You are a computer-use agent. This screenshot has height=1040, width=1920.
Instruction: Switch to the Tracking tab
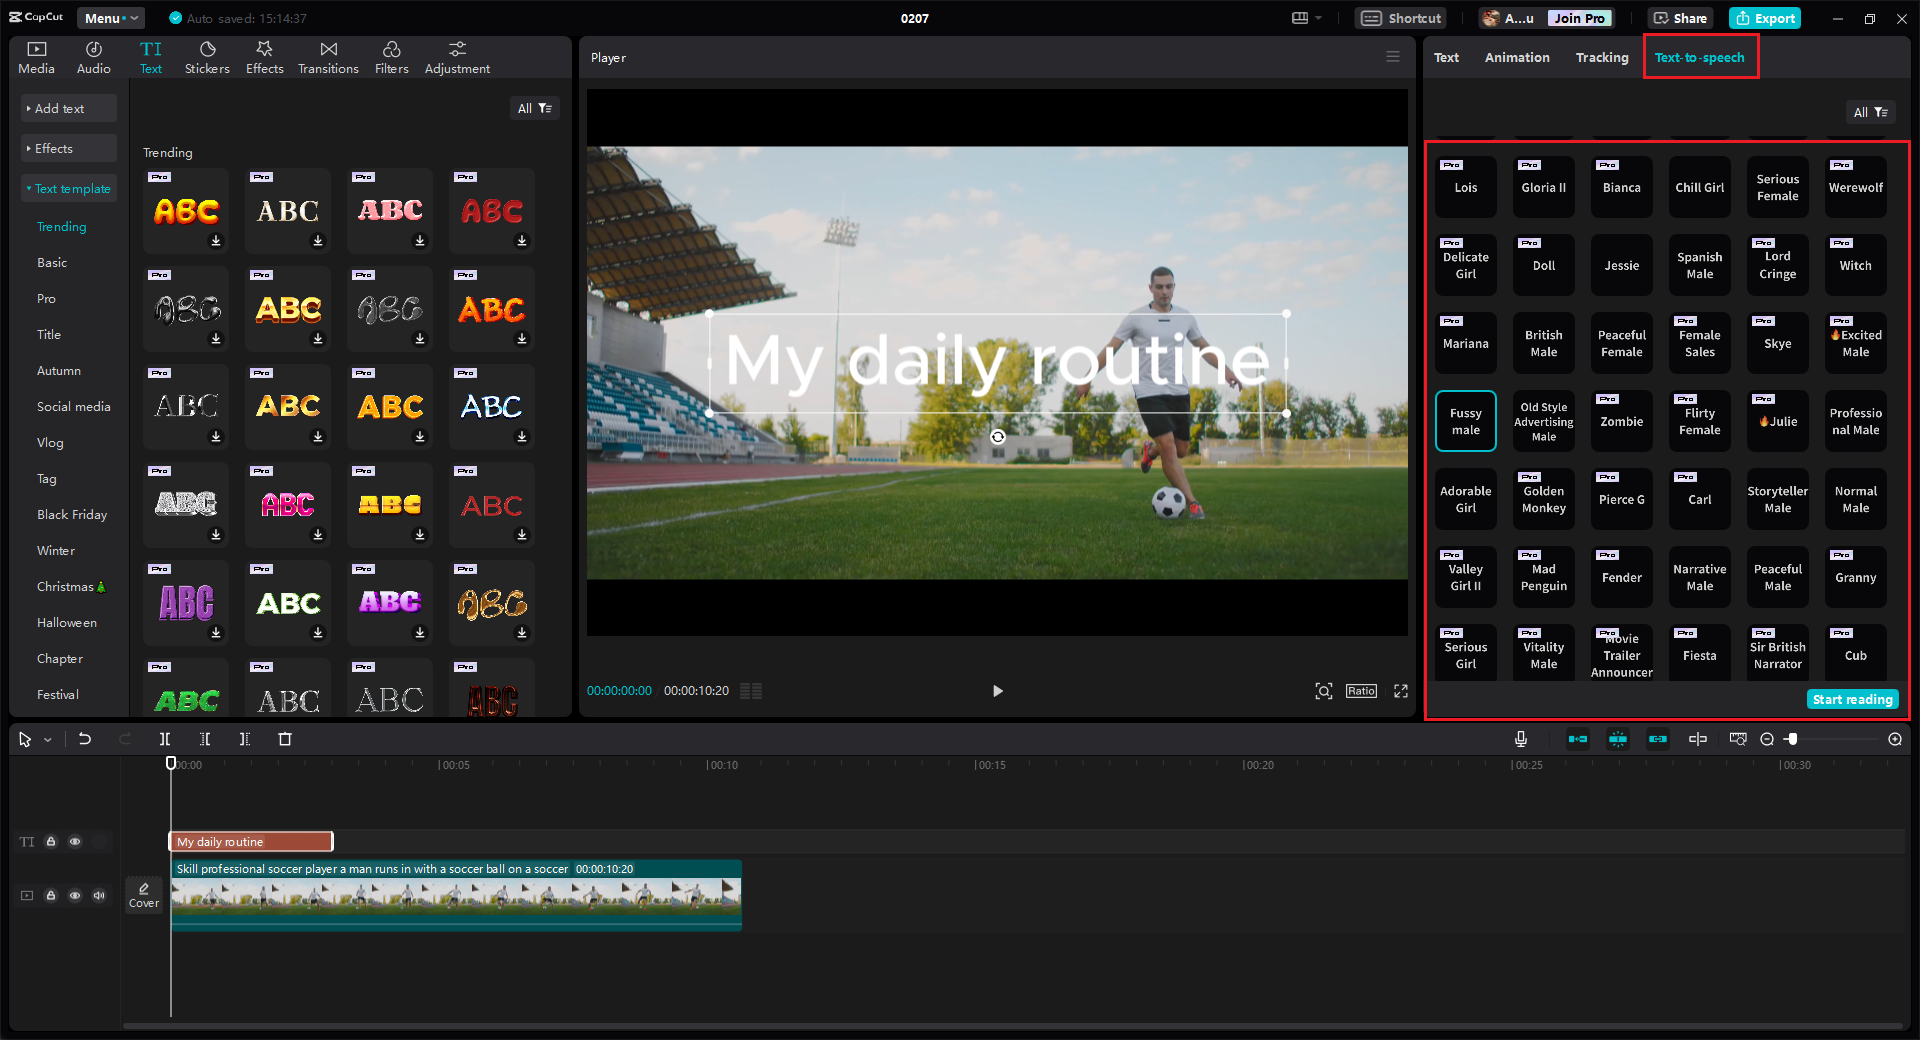(x=1602, y=57)
